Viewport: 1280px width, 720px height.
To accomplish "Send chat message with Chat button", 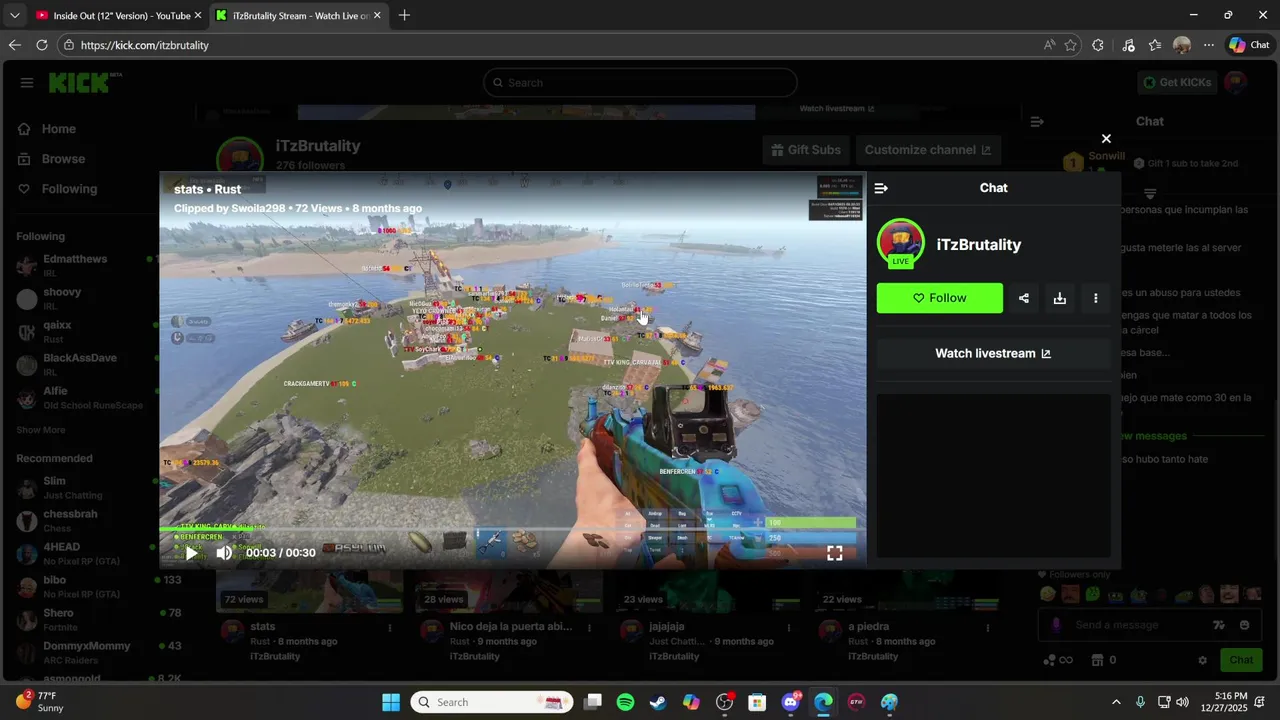I will 1241,660.
